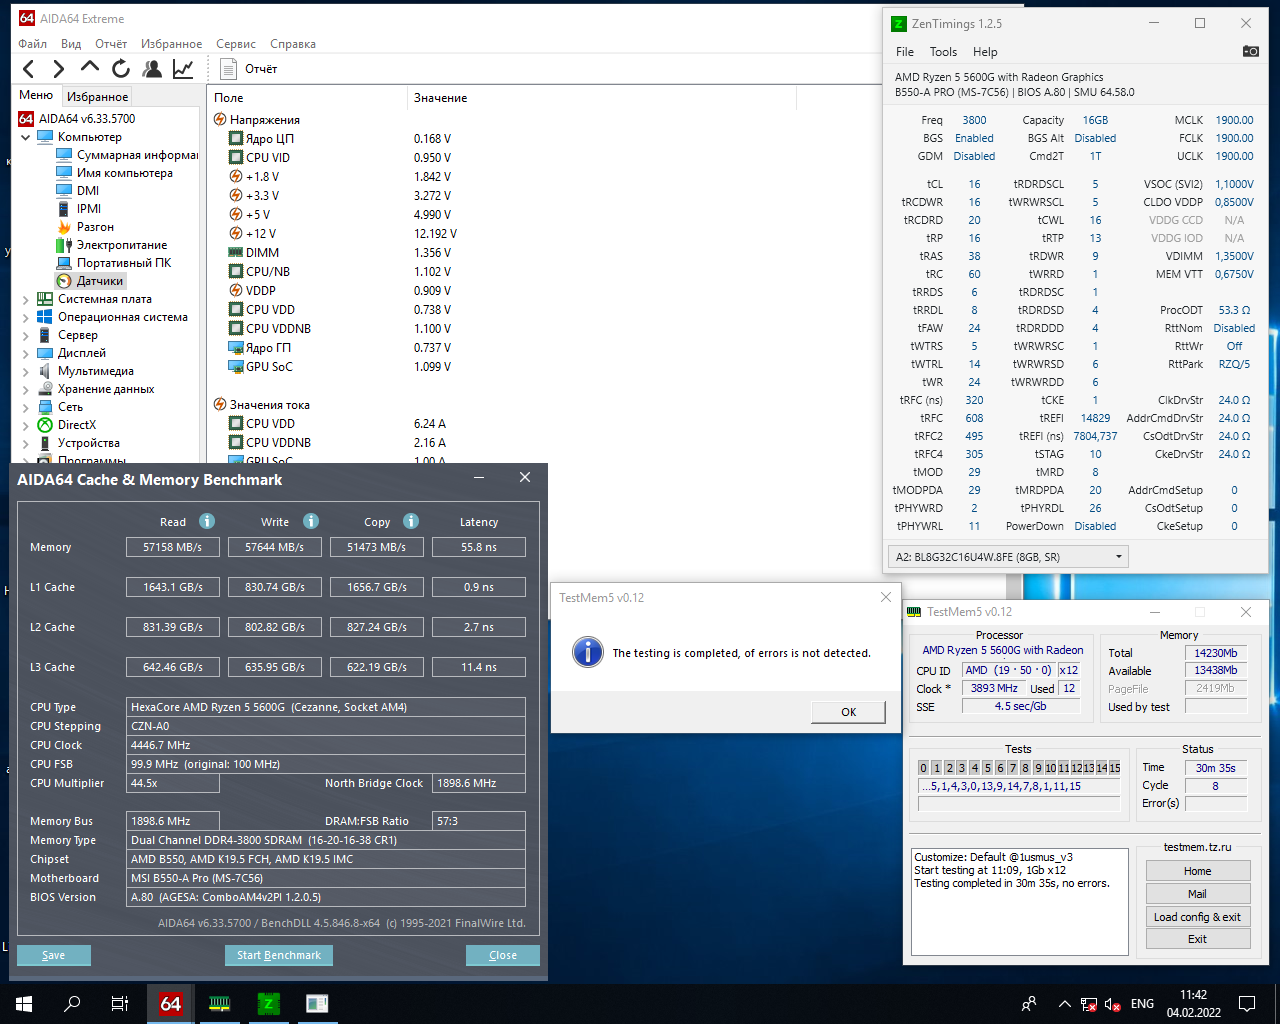Open the Сервис menu in AIDA64
This screenshot has height=1024, width=1280.
pyautogui.click(x=236, y=44)
